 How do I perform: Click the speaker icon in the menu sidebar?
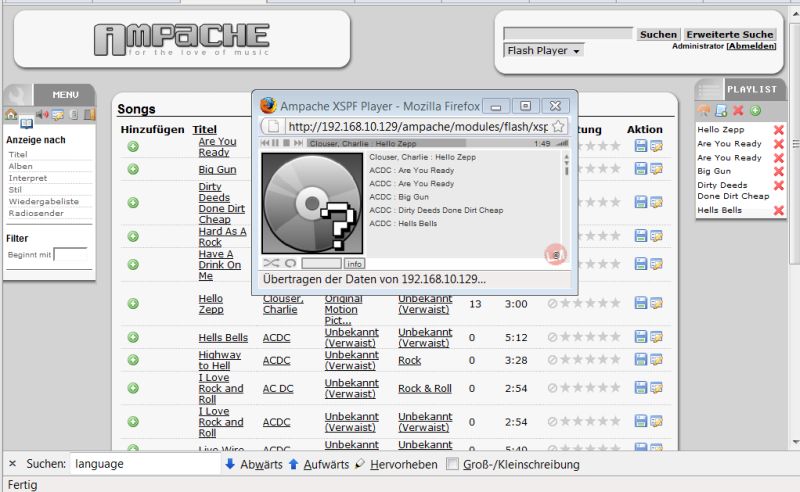coord(42,114)
